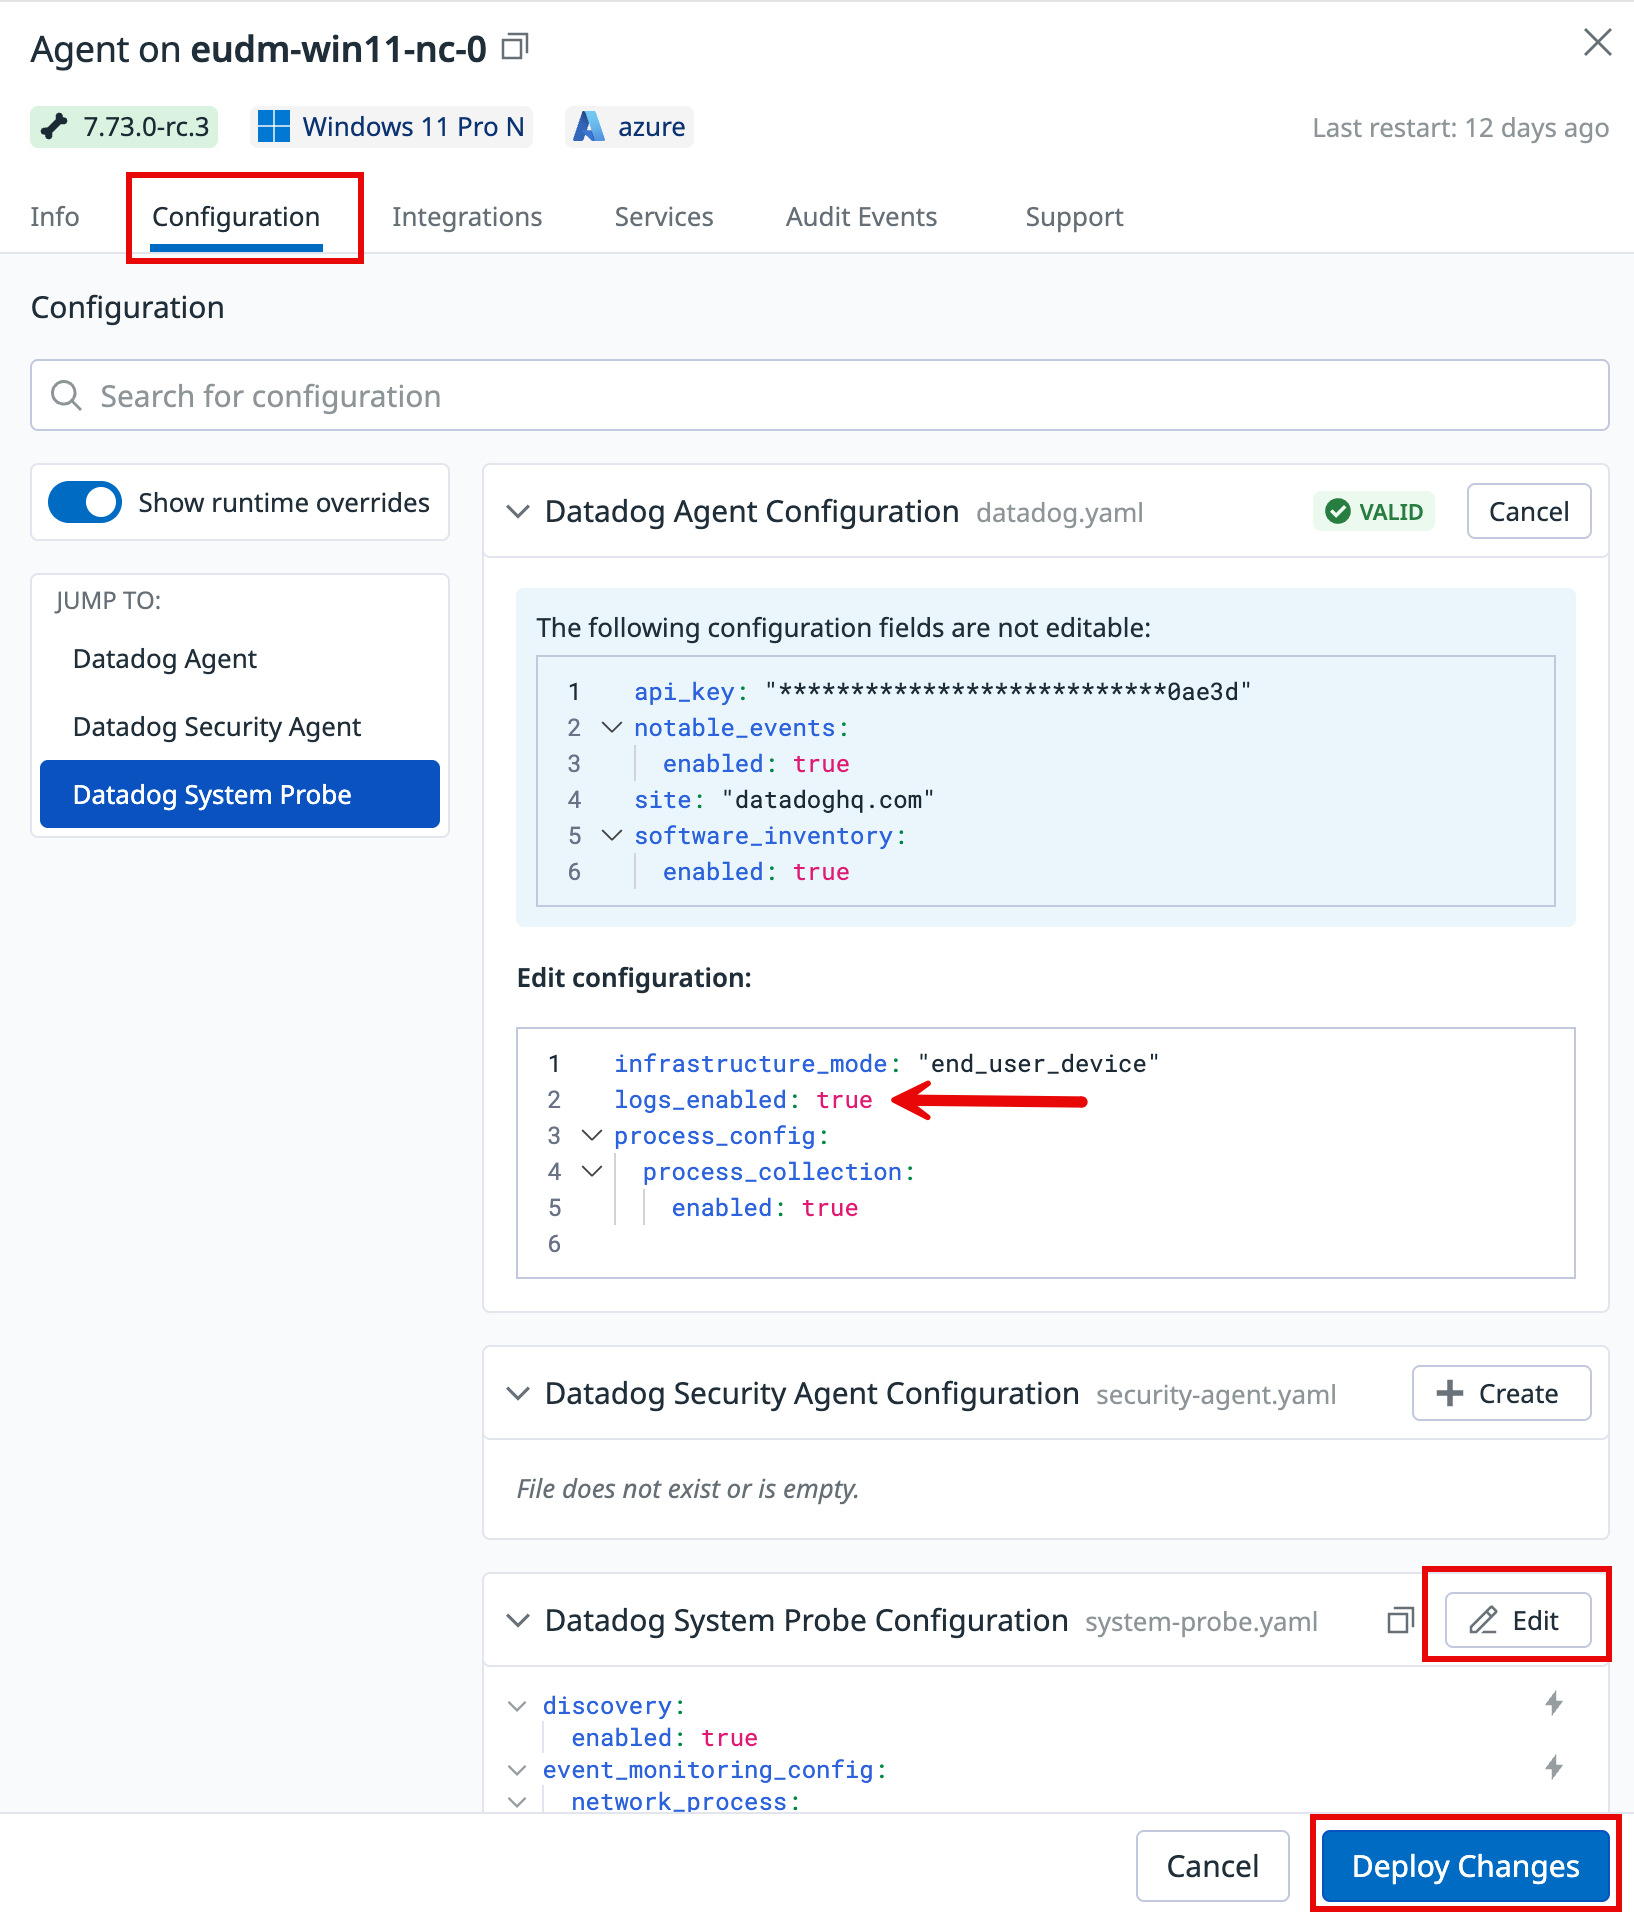Copy agent hostname using icon beside title

514,47
